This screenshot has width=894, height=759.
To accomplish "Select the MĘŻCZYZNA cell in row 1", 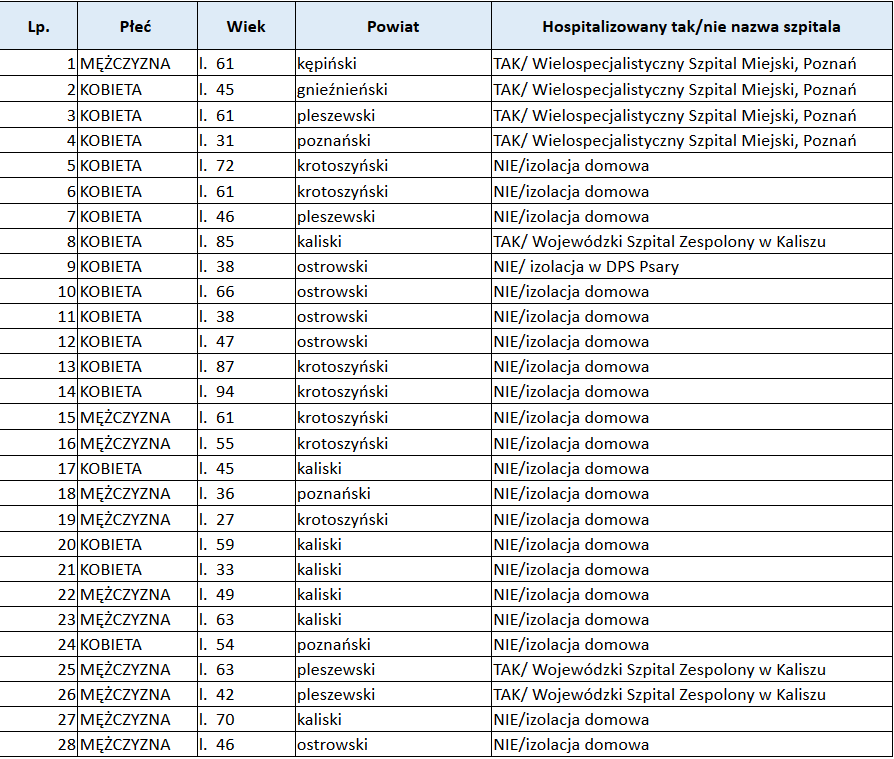I will point(126,64).
